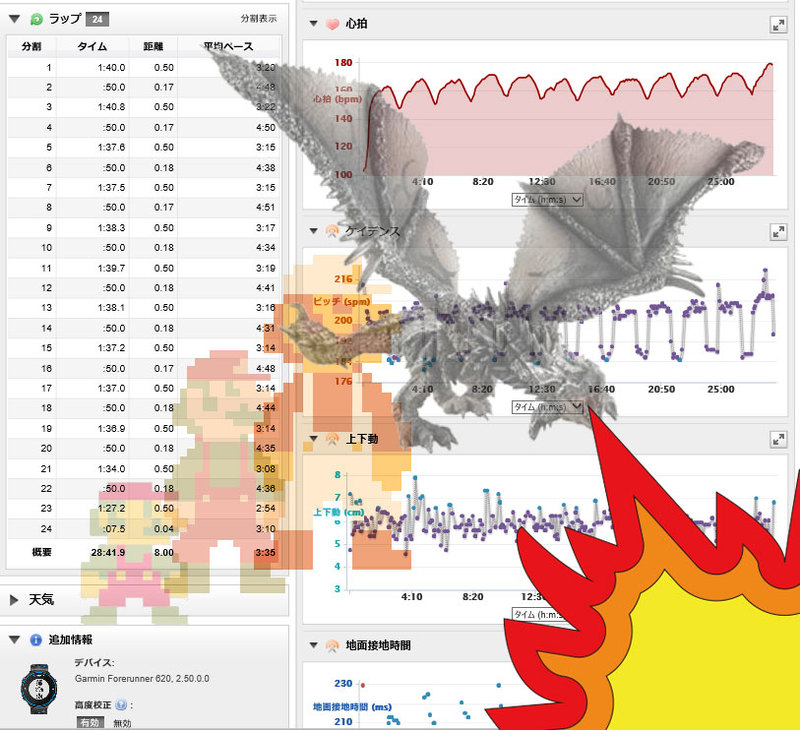Viewport: 800px width, 730px height.
Task: Open the タイム dropdown under heart rate chart
Action: point(546,199)
